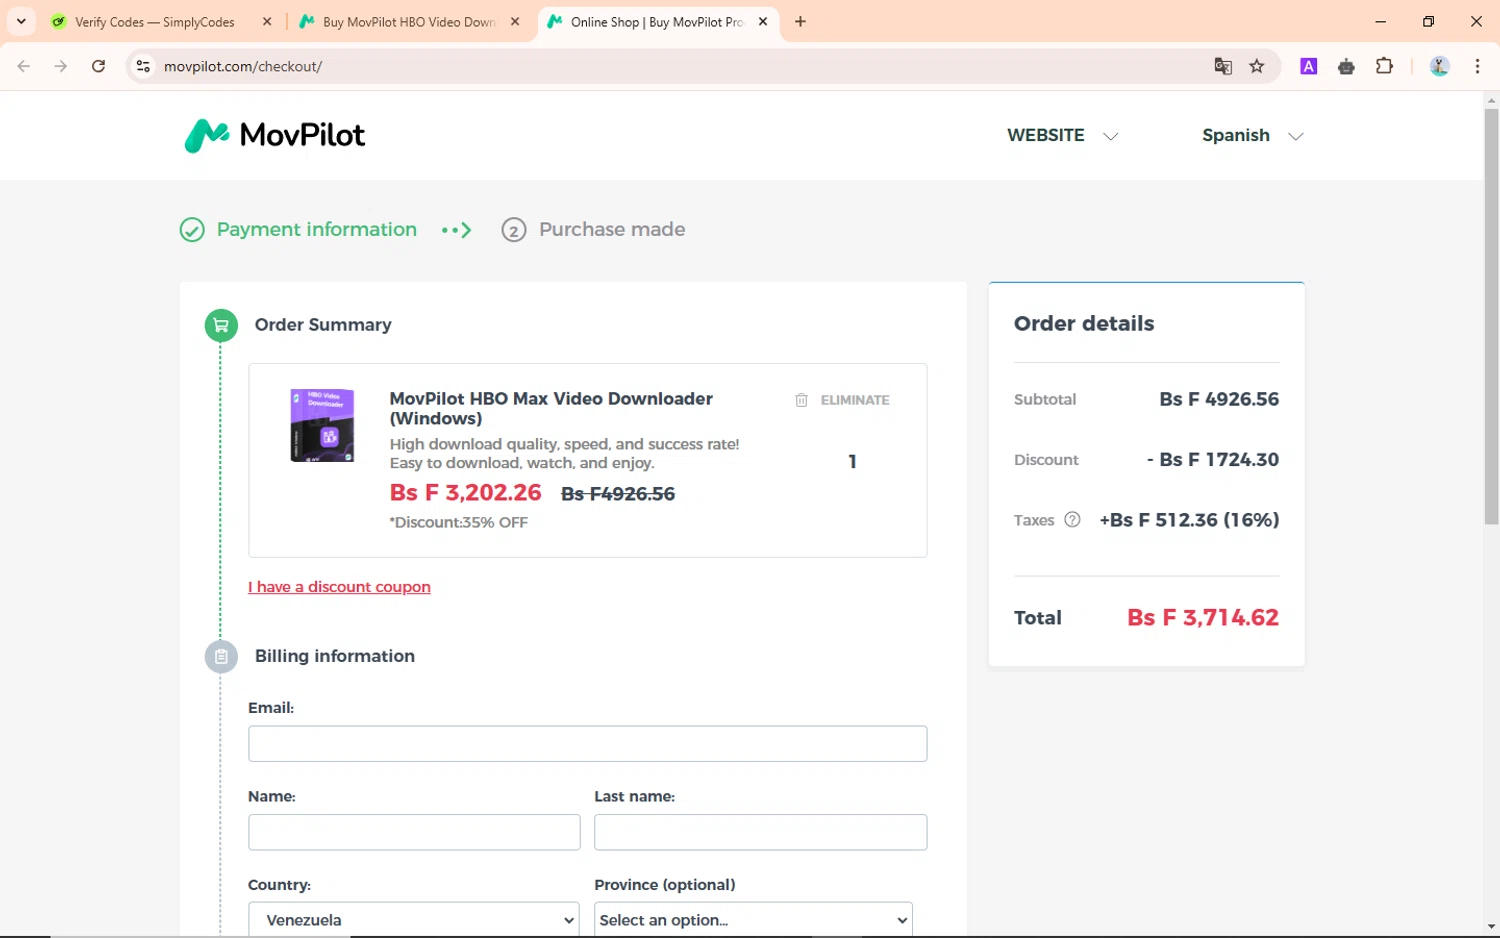Open the Country dropdown showing Venezuela

coord(414,920)
